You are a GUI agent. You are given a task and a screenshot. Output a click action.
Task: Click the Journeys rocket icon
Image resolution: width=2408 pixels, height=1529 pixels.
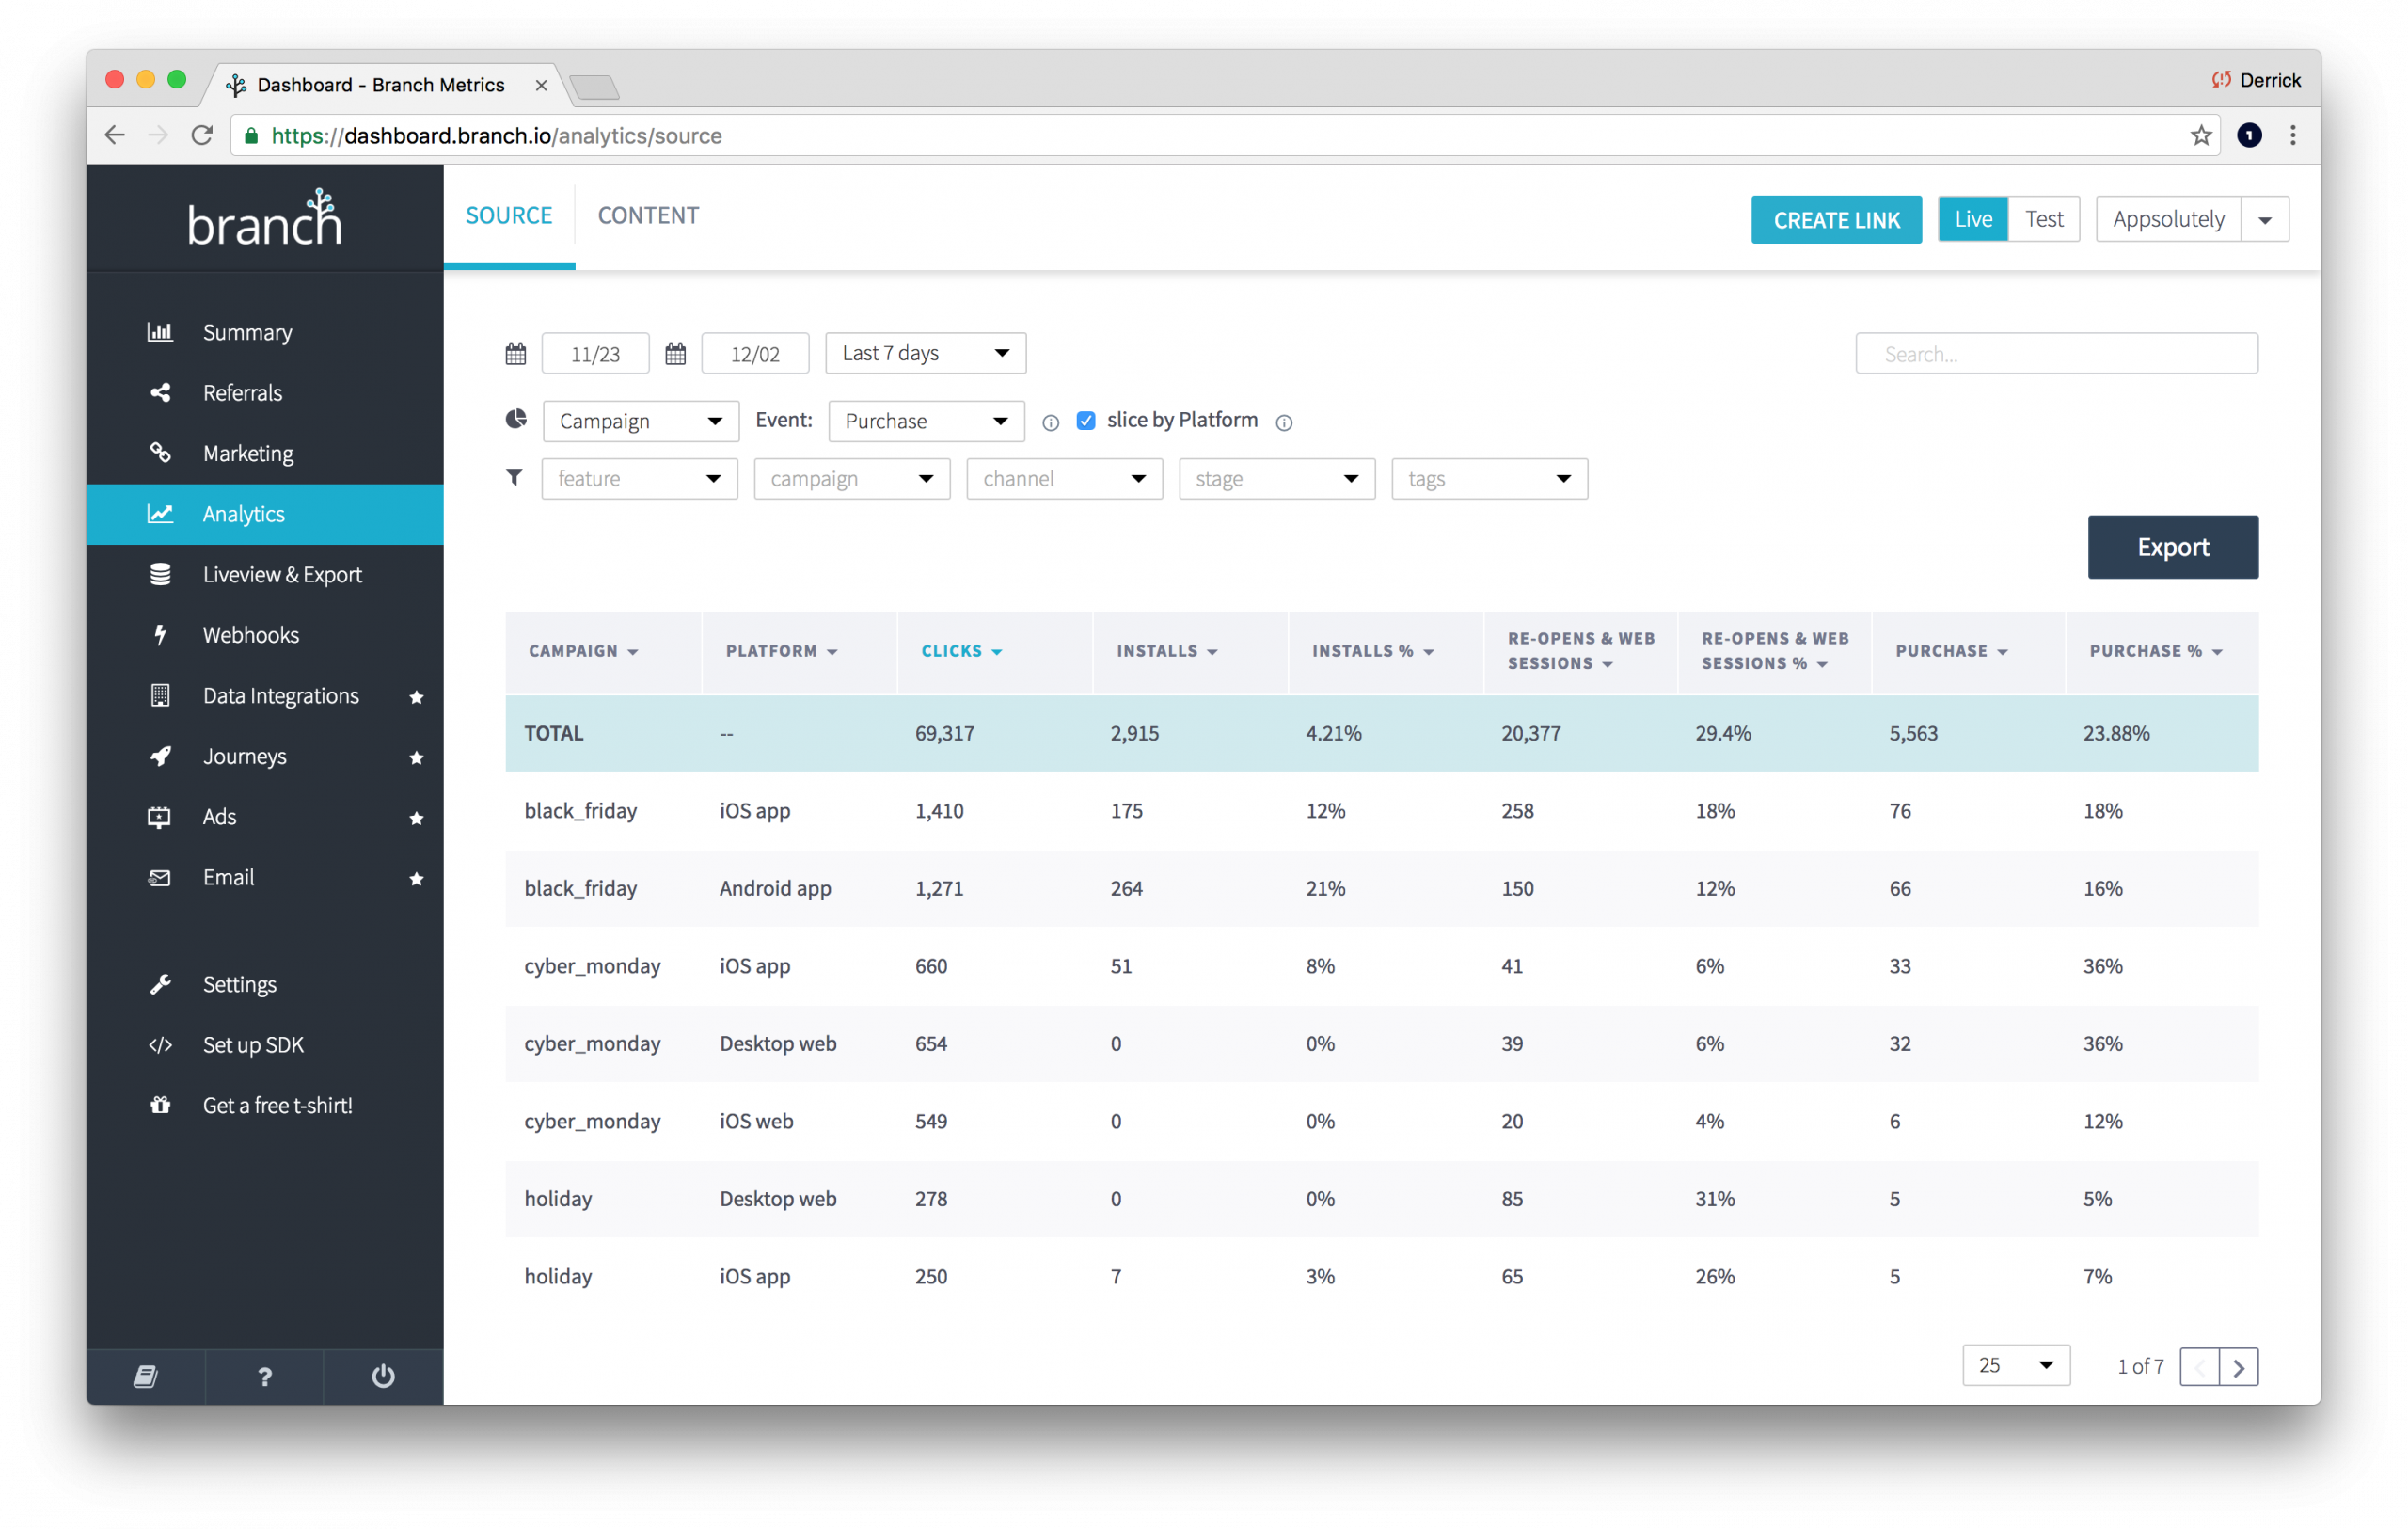(x=161, y=756)
